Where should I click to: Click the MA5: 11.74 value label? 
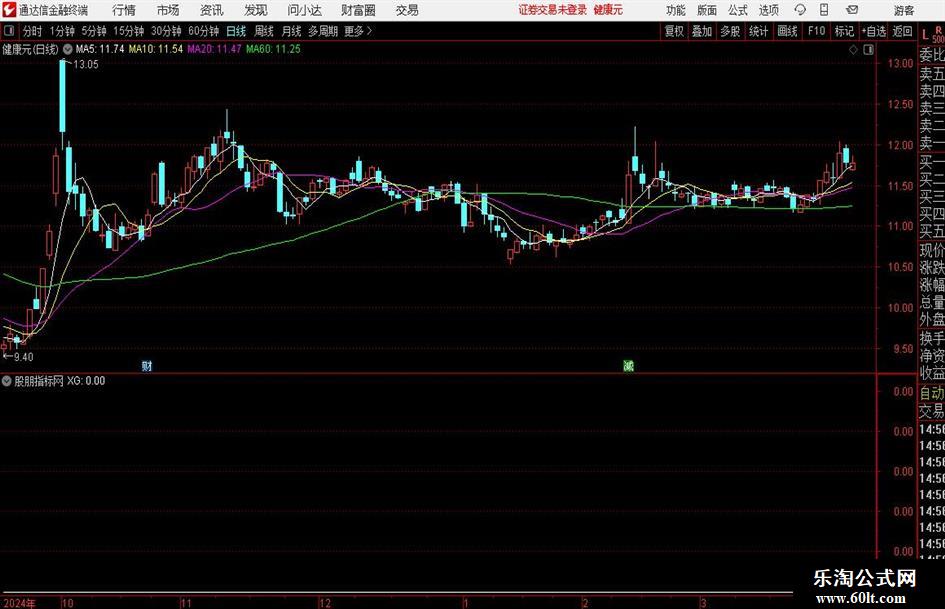point(100,49)
